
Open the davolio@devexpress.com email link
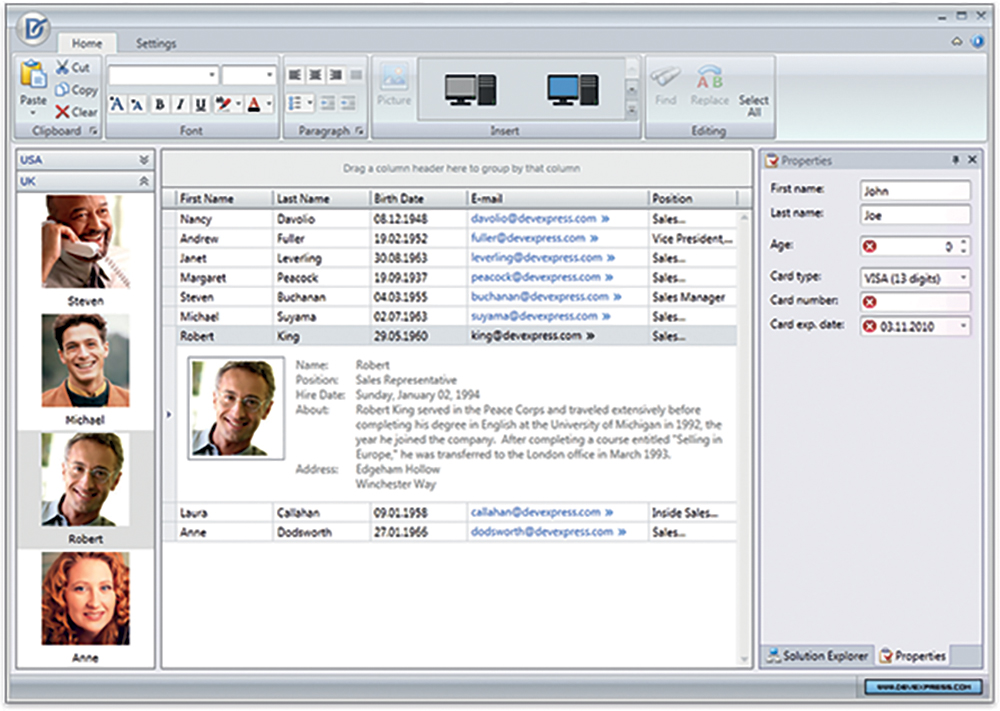pos(533,218)
